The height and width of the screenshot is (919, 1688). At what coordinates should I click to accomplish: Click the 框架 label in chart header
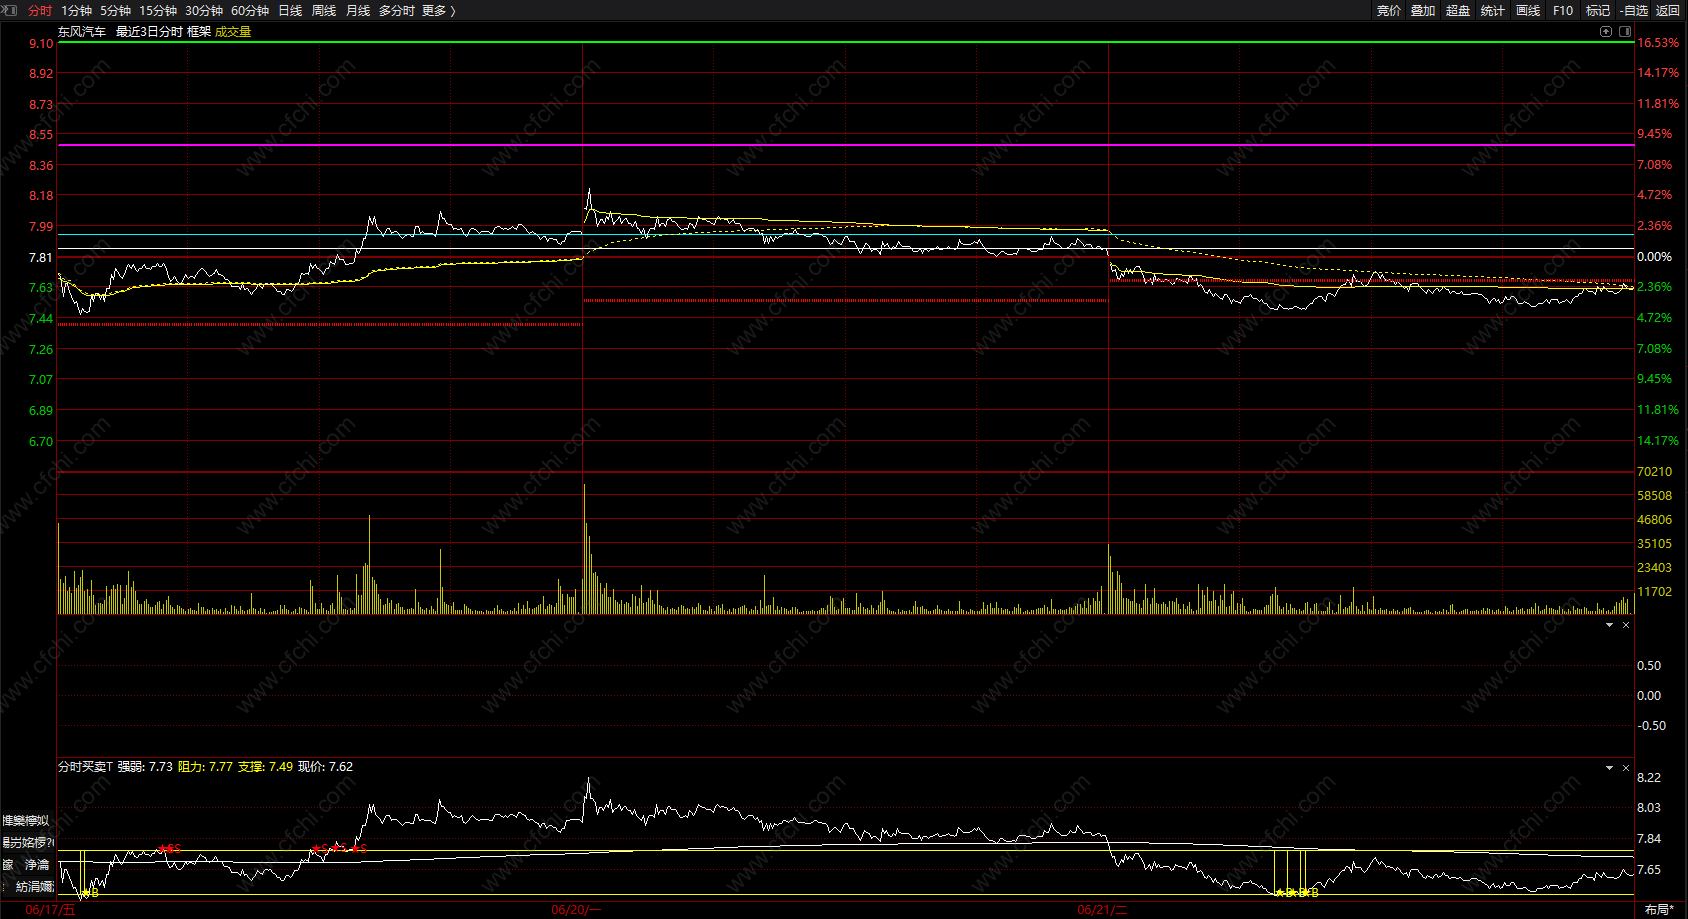(199, 32)
